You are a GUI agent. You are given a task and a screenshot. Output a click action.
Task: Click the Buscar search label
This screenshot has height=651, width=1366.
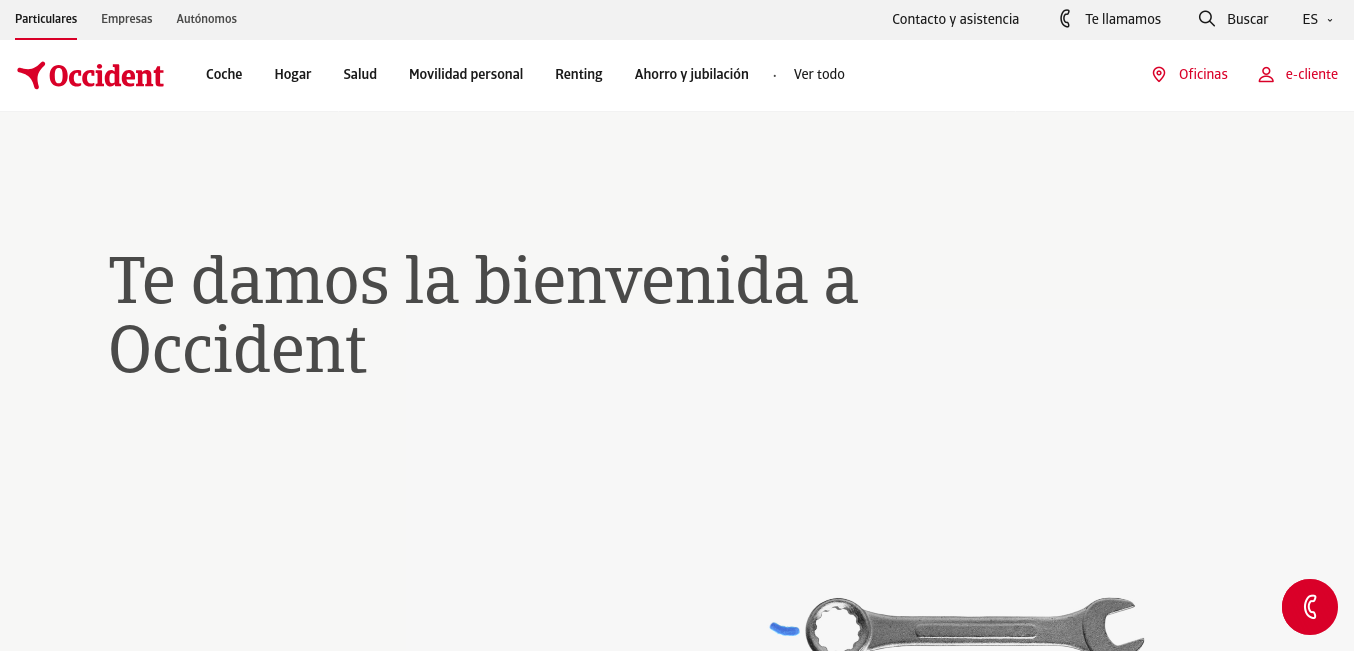1248,19
